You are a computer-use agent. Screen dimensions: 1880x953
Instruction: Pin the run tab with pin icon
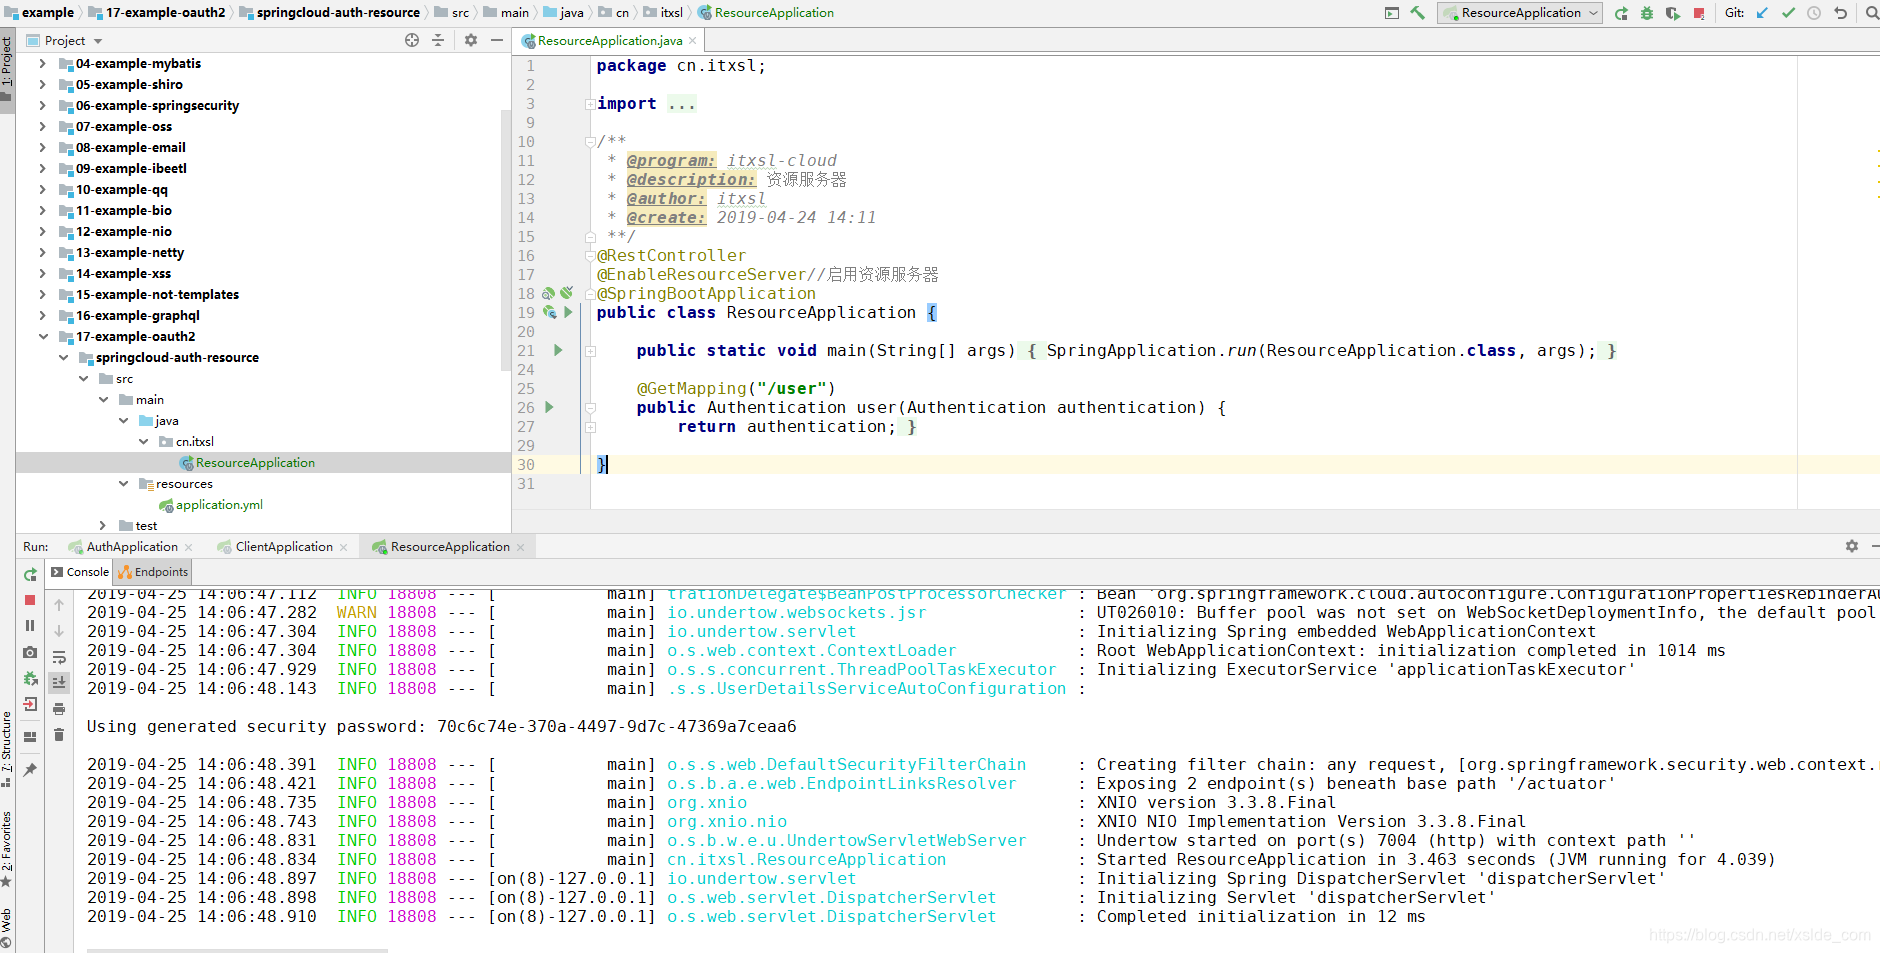coord(30,769)
